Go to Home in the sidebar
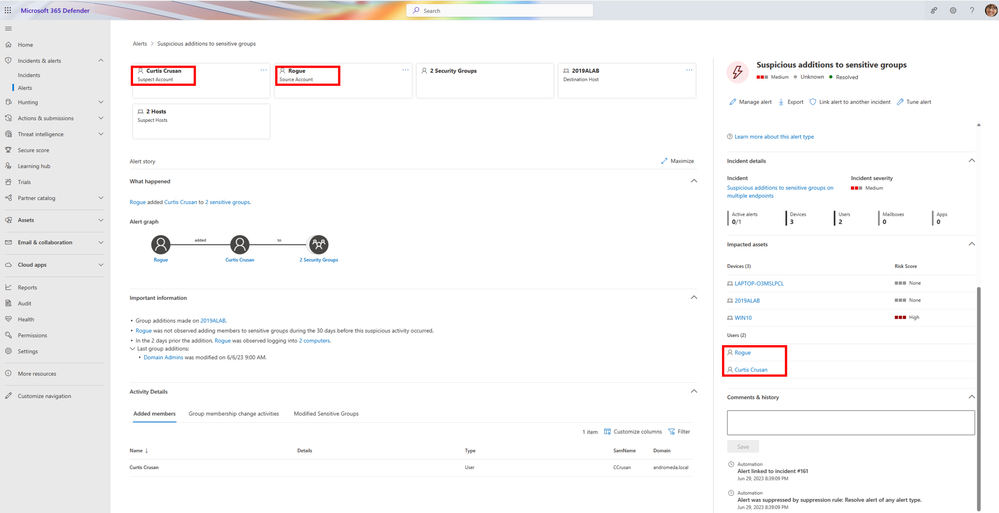 click(x=25, y=45)
